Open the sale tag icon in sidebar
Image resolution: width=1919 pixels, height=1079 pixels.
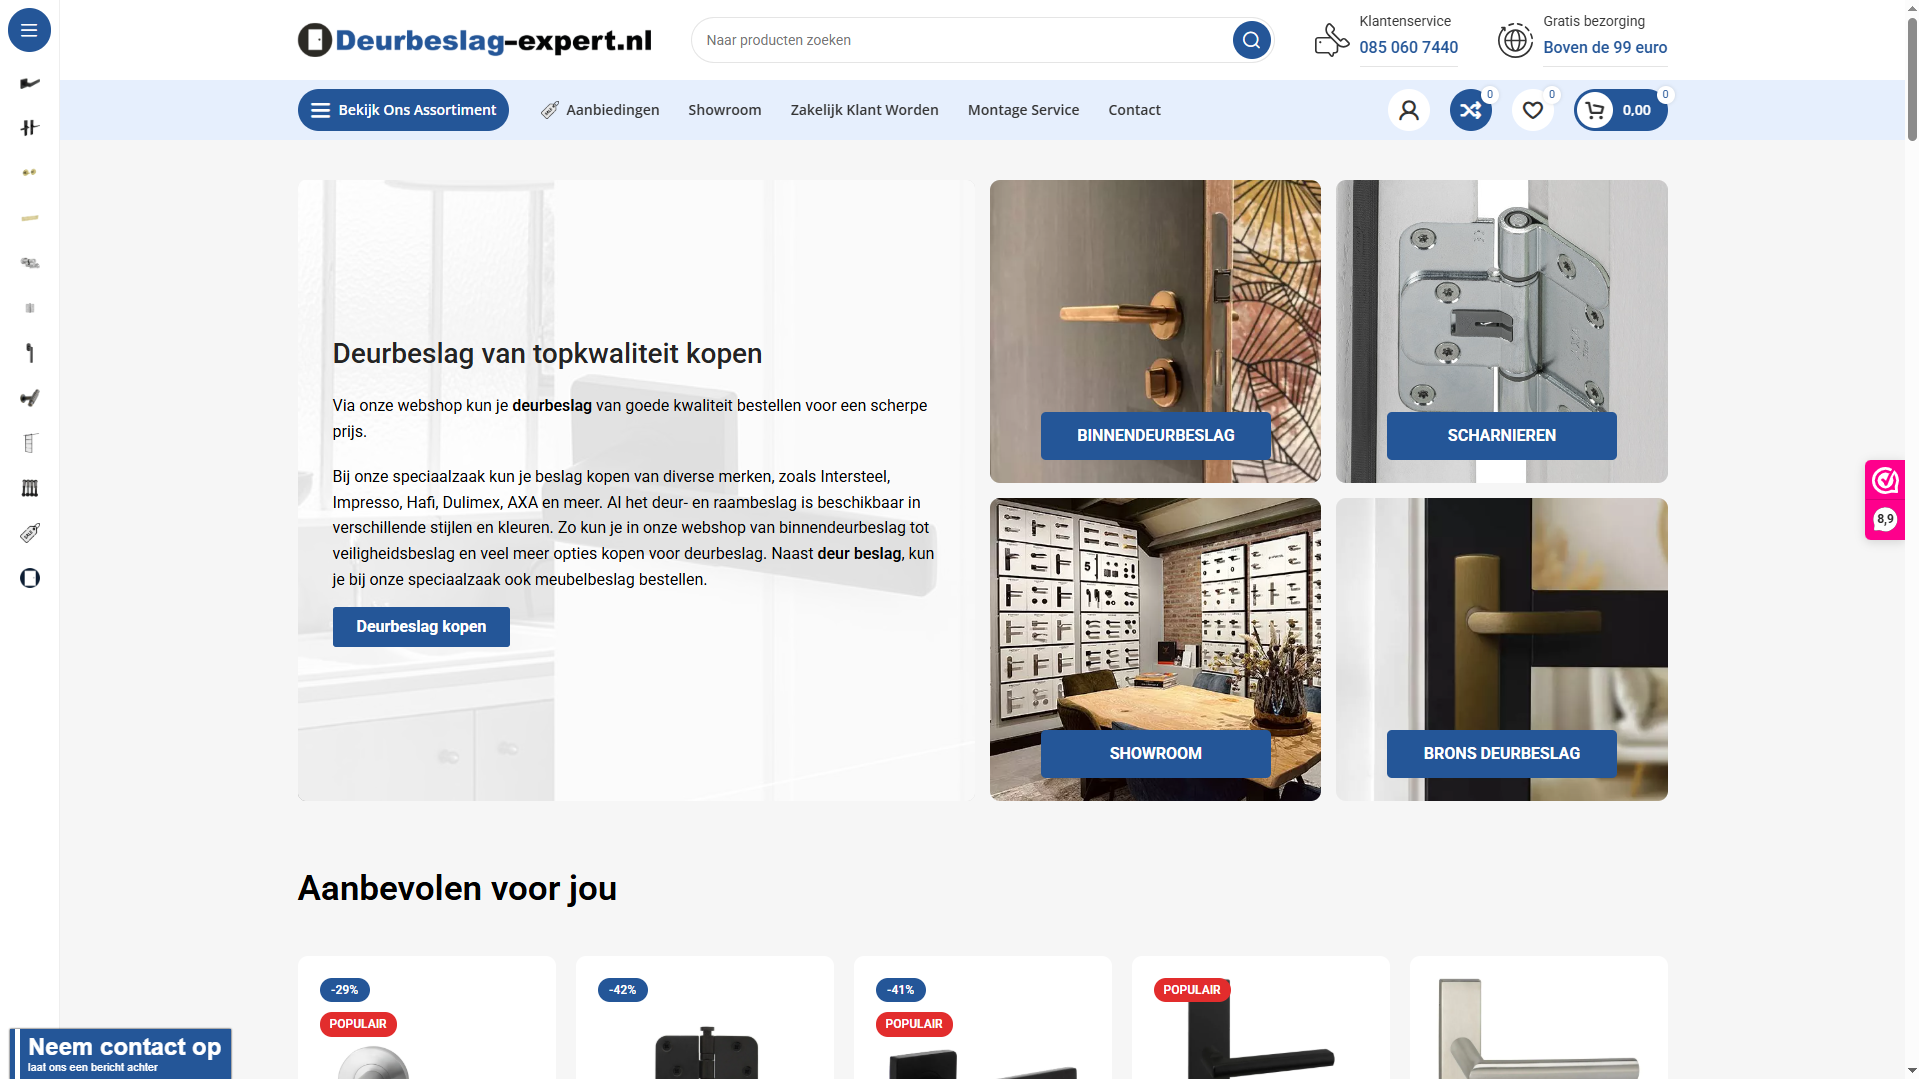(30, 533)
